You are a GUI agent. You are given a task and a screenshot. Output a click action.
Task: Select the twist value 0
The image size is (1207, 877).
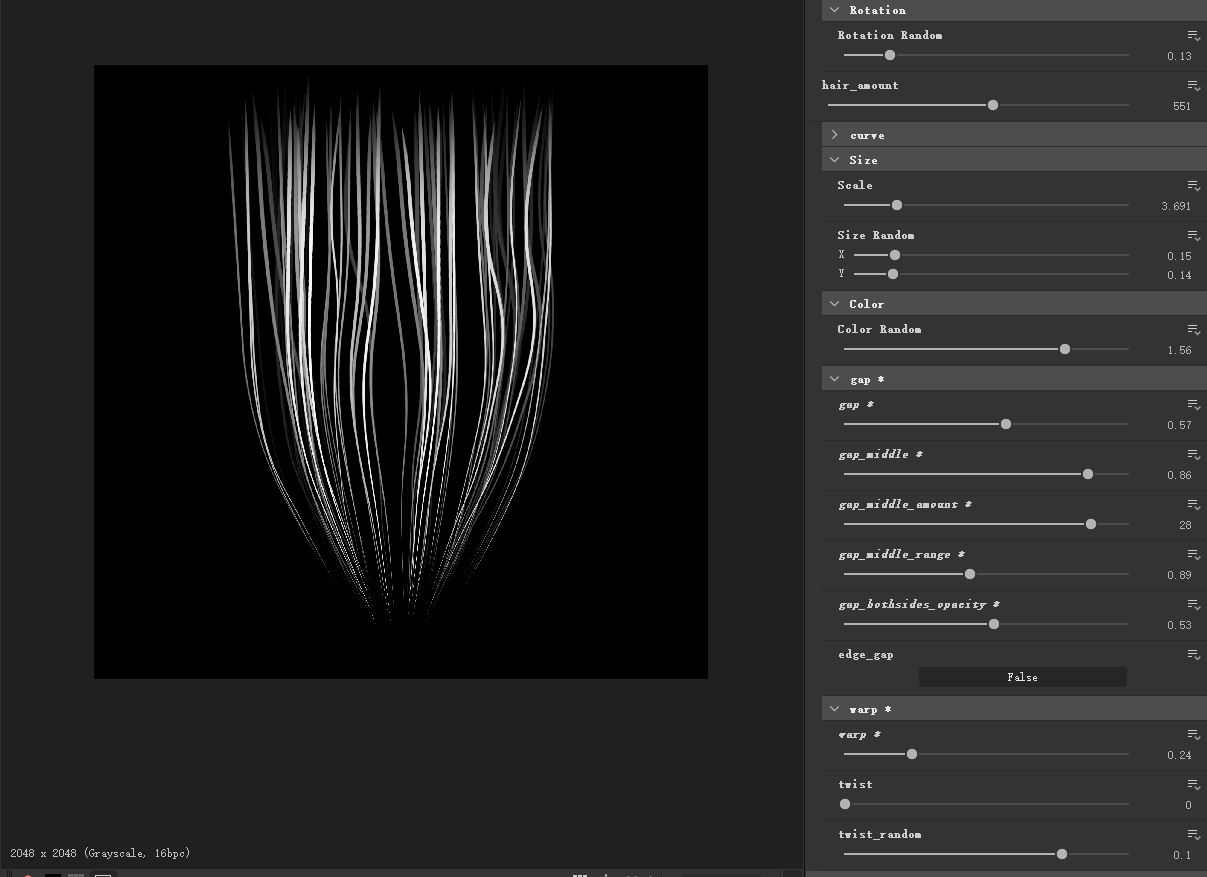tap(1188, 805)
